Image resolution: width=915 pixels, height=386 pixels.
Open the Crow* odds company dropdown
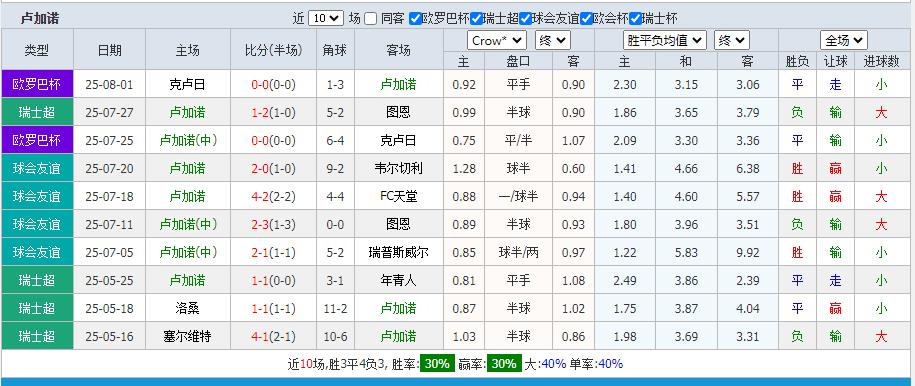click(497, 40)
